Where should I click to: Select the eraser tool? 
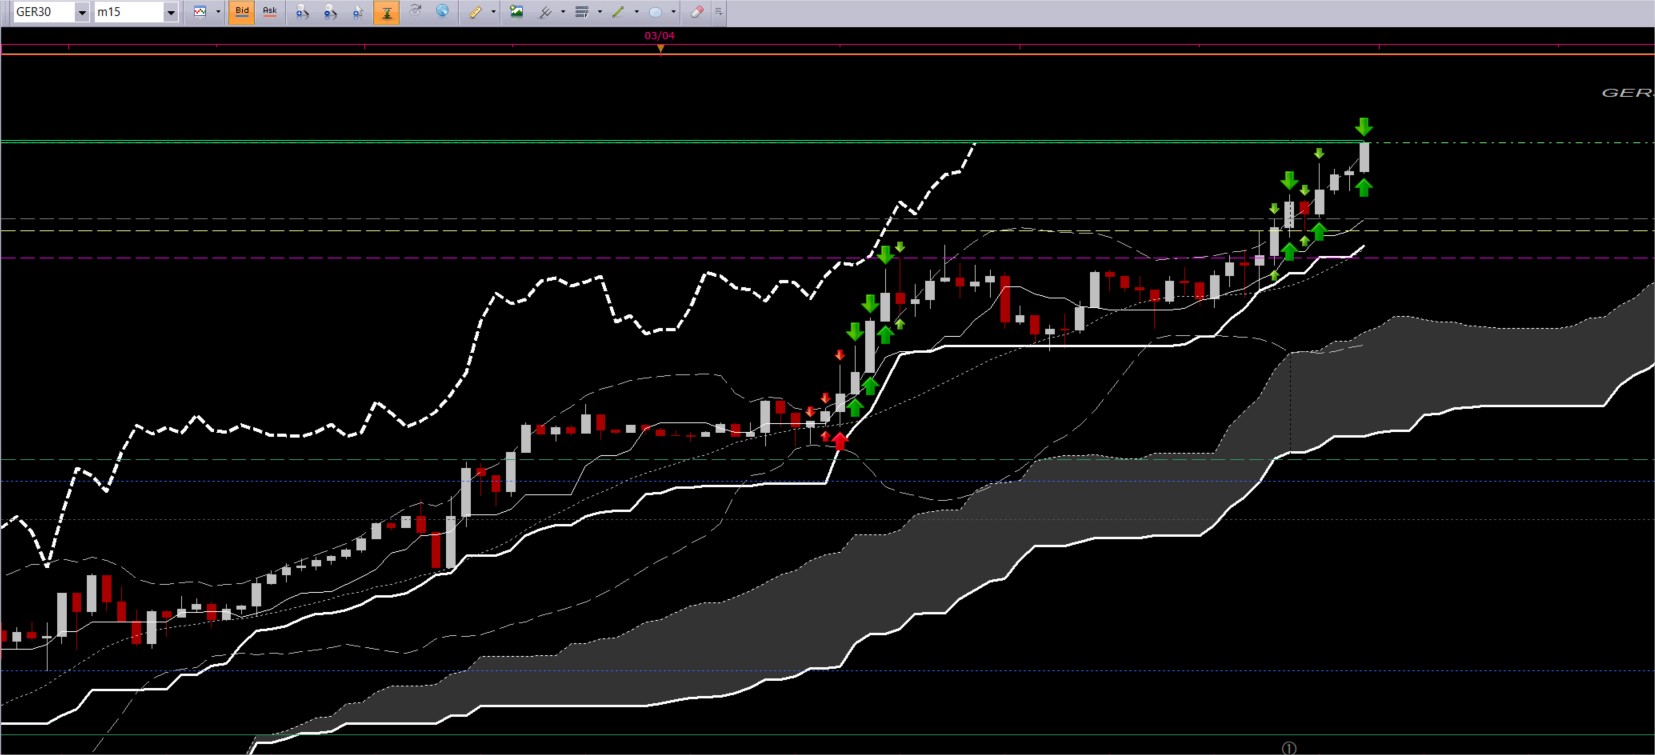(x=697, y=12)
